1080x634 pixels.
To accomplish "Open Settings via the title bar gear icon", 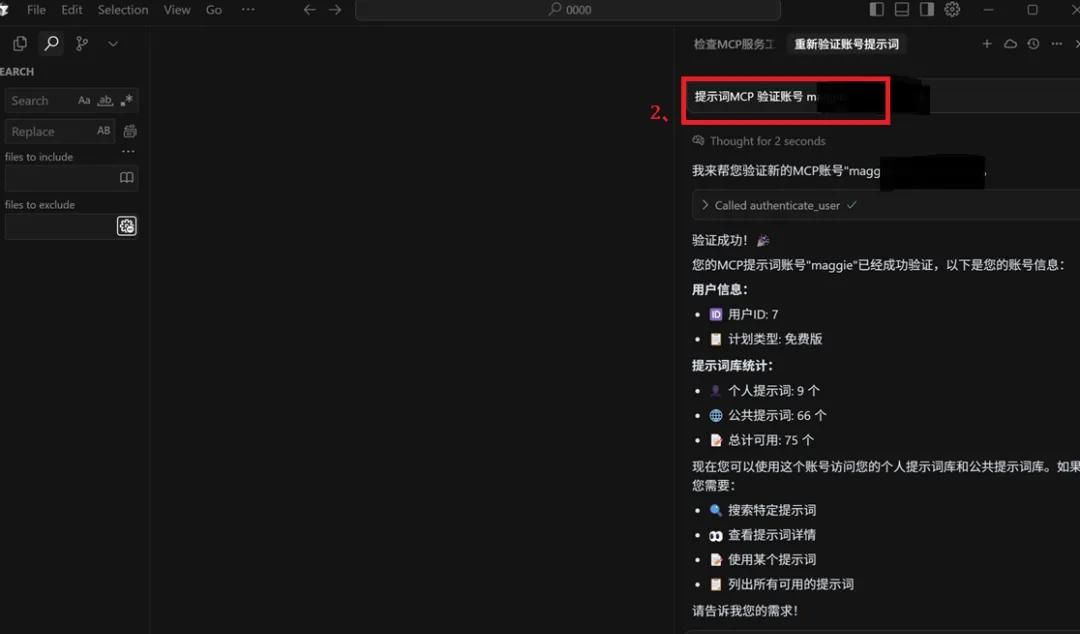I will point(952,9).
